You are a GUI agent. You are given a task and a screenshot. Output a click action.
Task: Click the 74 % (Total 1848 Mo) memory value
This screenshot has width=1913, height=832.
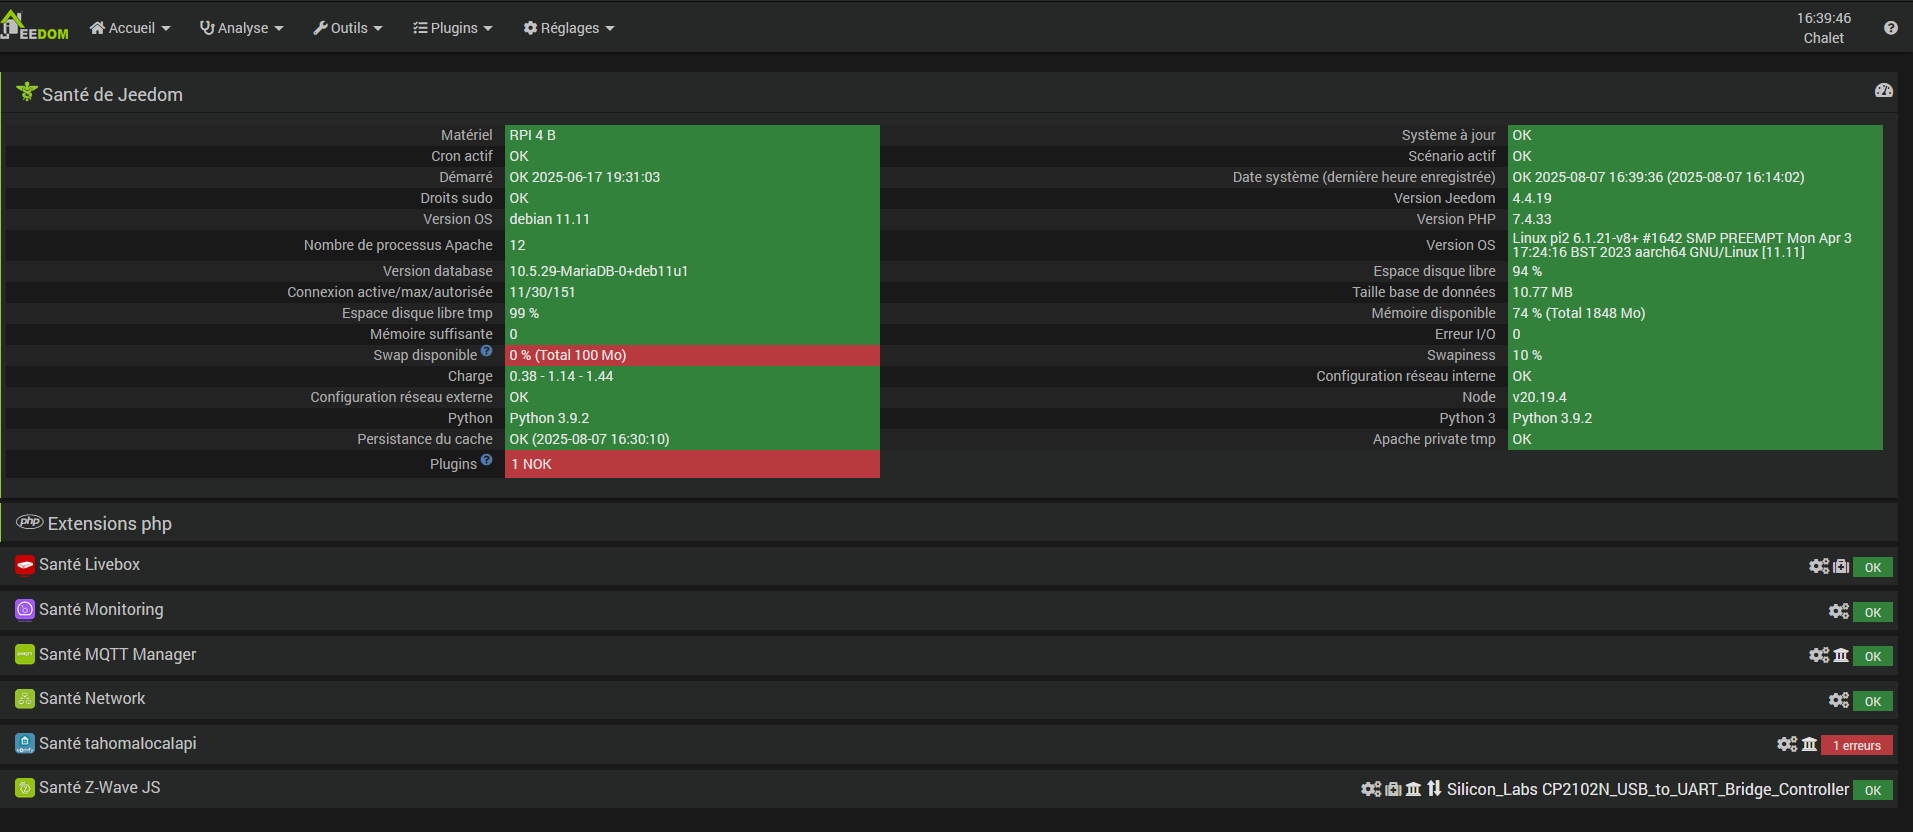[1579, 313]
